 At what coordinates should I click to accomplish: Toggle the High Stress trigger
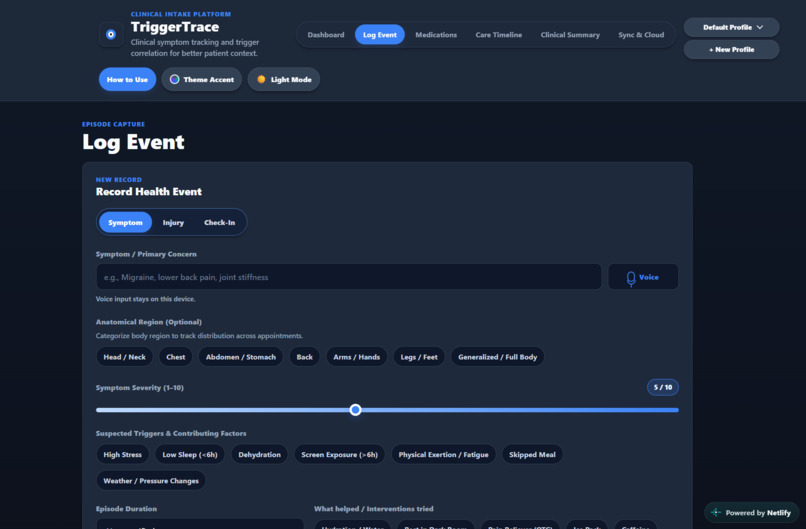(122, 454)
